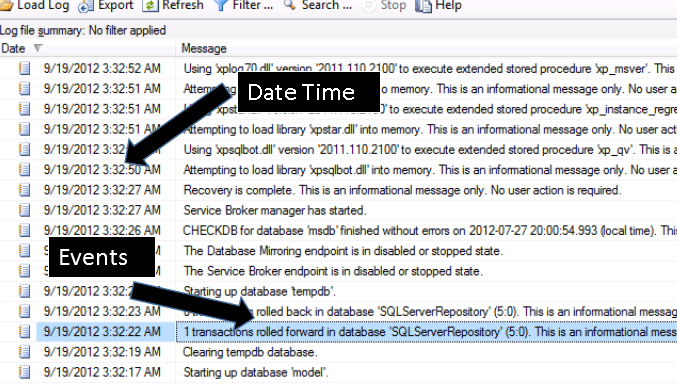
Task: Open the Load Log toolbar button
Action: pyautogui.click(x=35, y=6)
